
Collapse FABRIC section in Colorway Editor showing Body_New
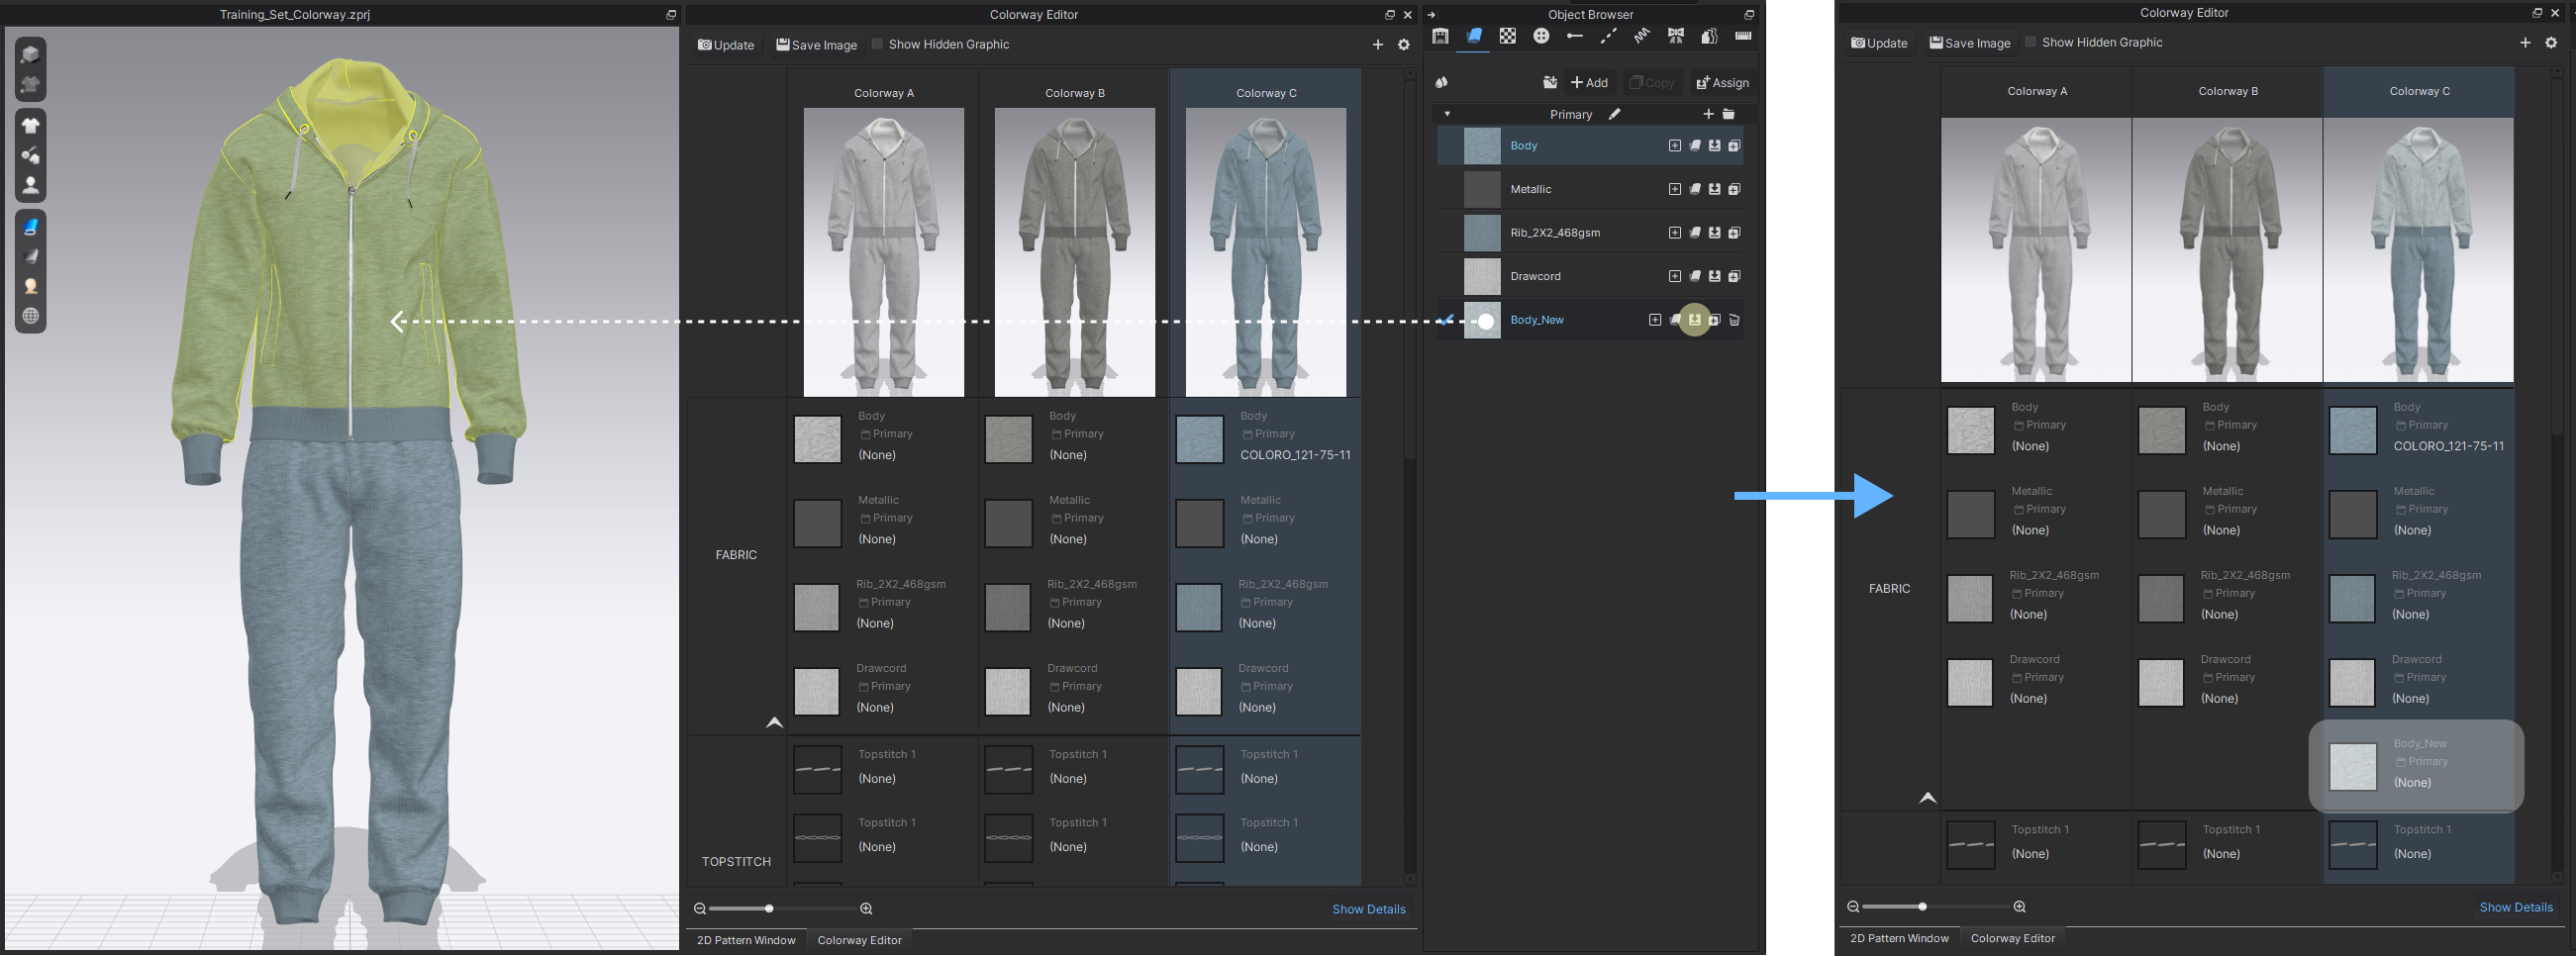1927,797
